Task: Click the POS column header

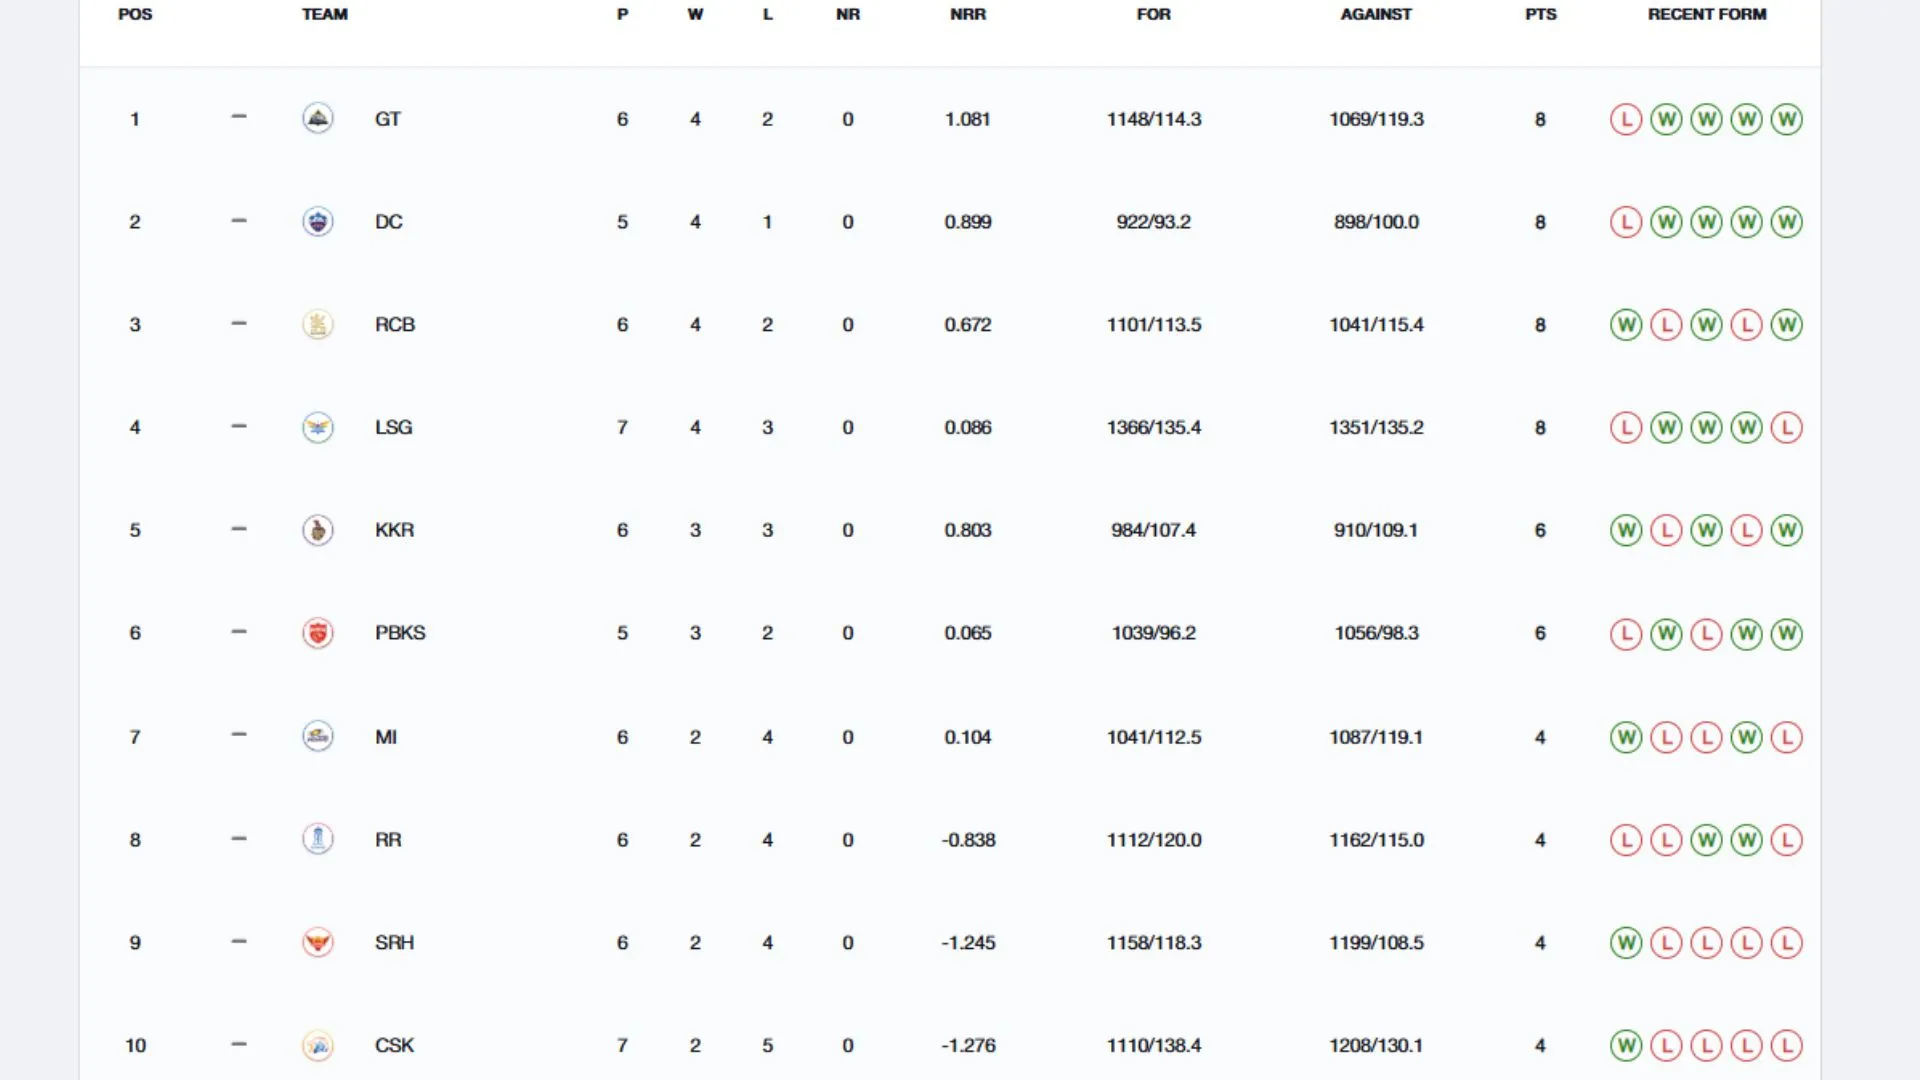Action: pos(135,14)
